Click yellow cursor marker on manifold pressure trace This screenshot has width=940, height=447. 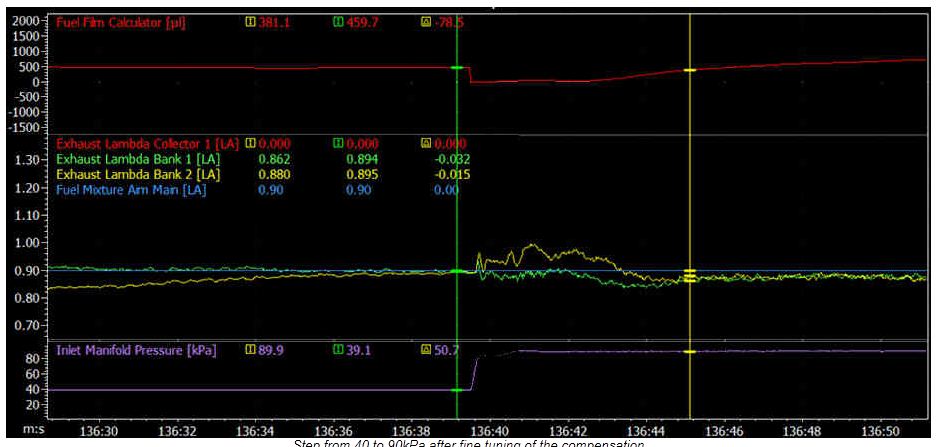click(690, 352)
